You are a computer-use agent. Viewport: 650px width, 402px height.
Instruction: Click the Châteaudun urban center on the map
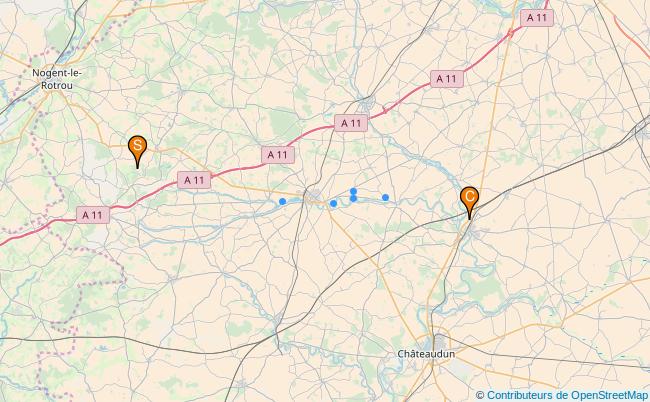point(438,343)
